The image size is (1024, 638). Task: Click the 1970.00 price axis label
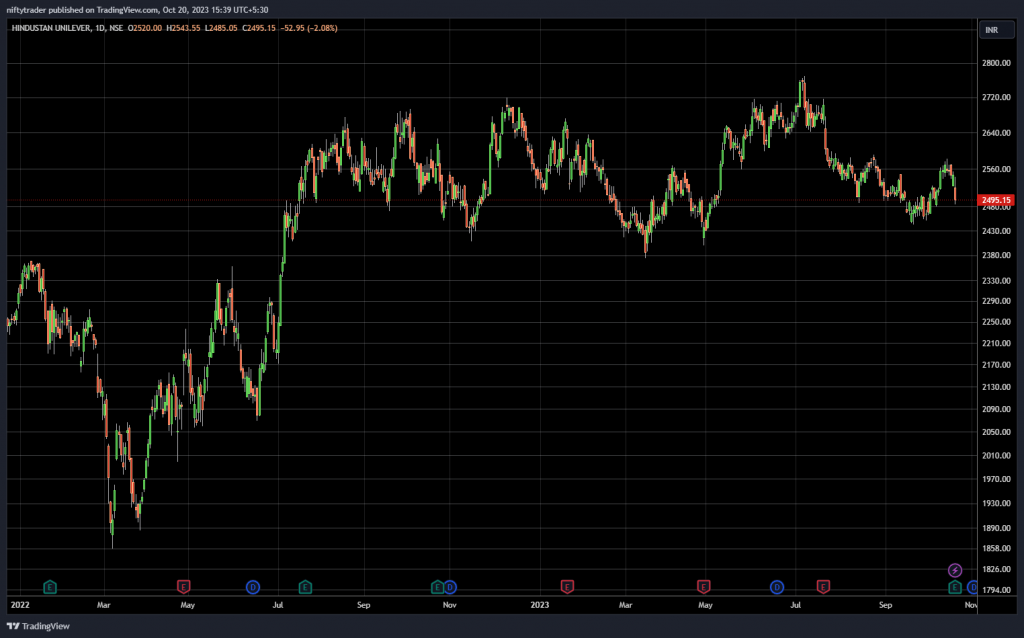pos(996,479)
